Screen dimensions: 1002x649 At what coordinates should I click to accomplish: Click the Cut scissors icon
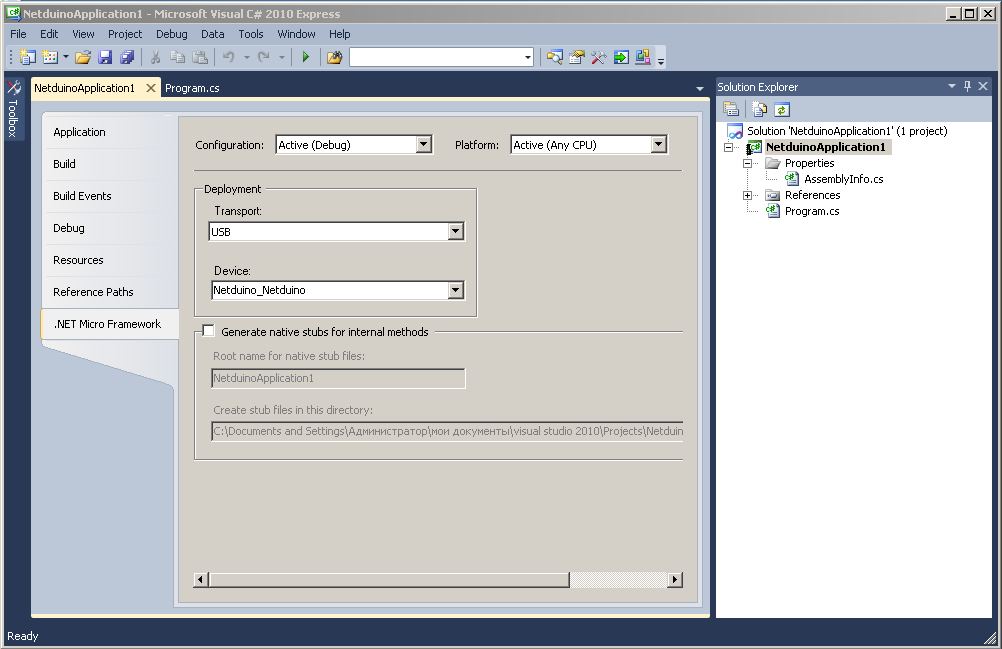pos(155,57)
